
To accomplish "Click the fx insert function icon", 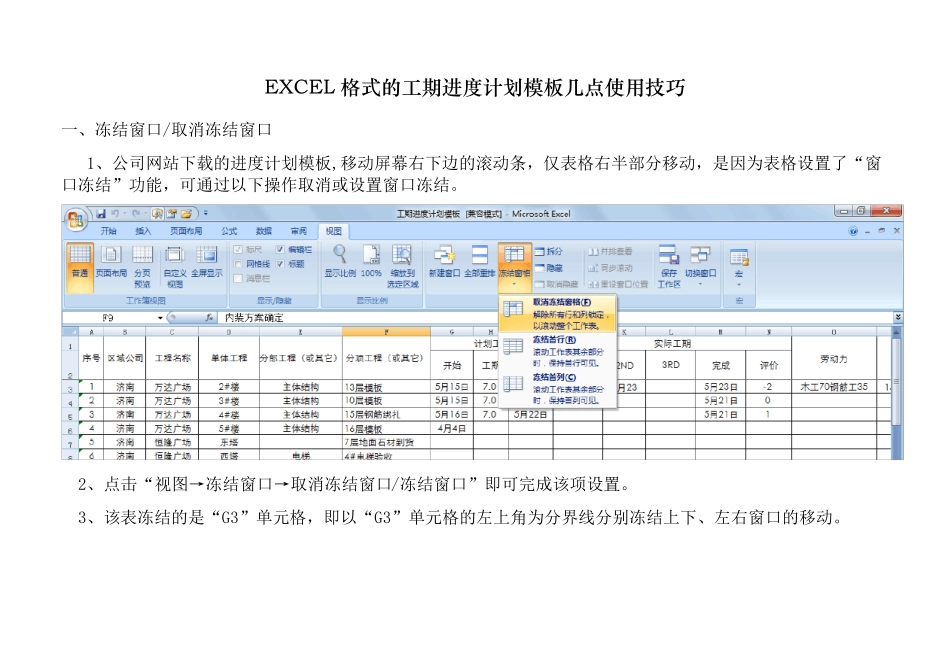I will [209, 318].
